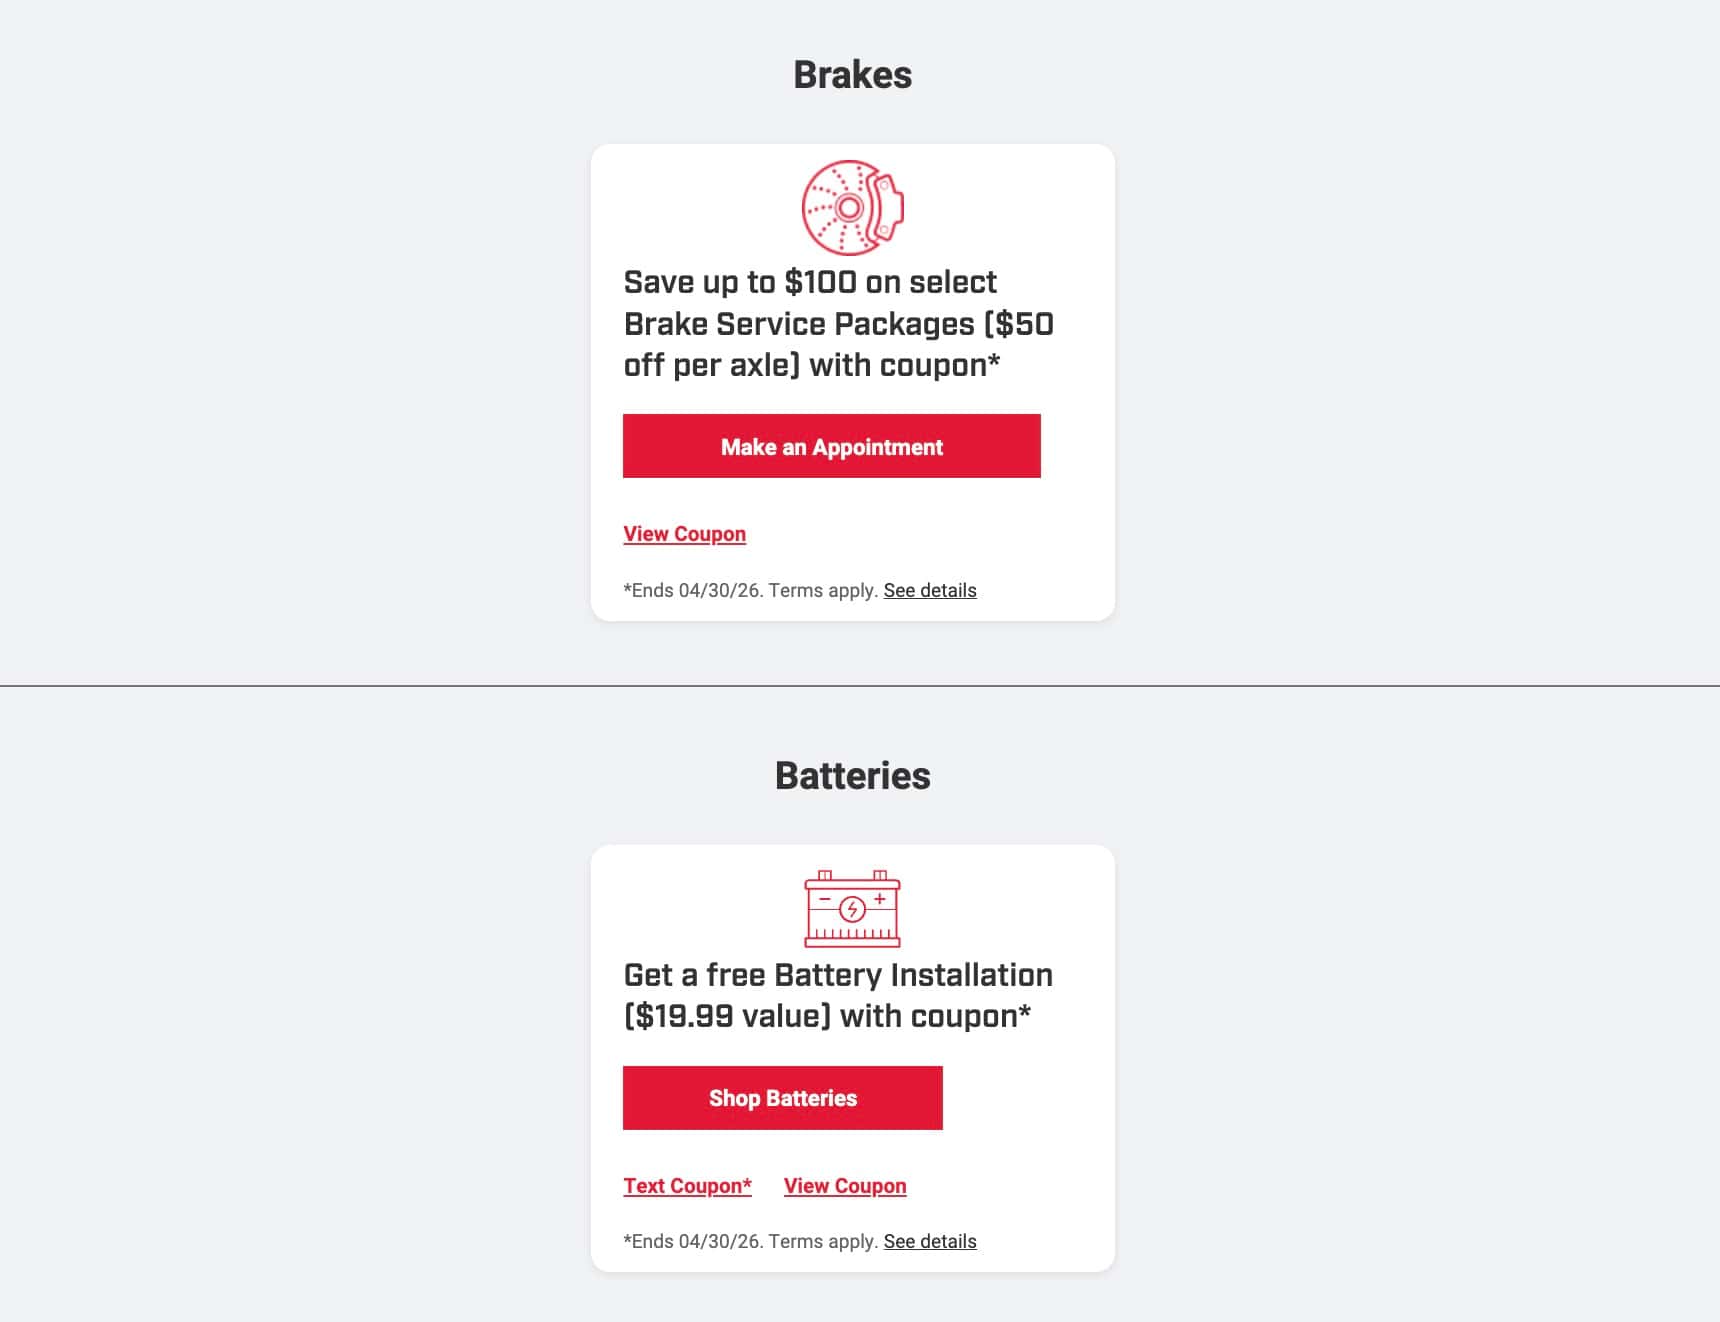Open See details link for brake offer
This screenshot has height=1322, width=1720.
click(x=929, y=590)
